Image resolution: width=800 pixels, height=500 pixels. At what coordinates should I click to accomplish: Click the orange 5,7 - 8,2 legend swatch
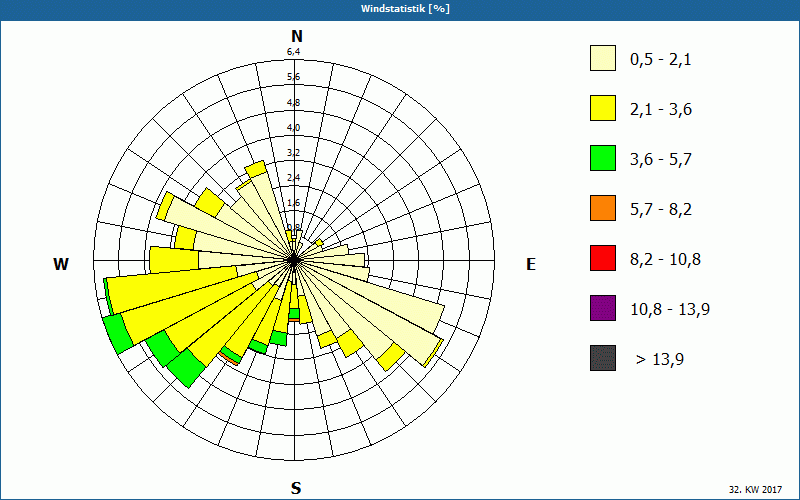tap(603, 208)
